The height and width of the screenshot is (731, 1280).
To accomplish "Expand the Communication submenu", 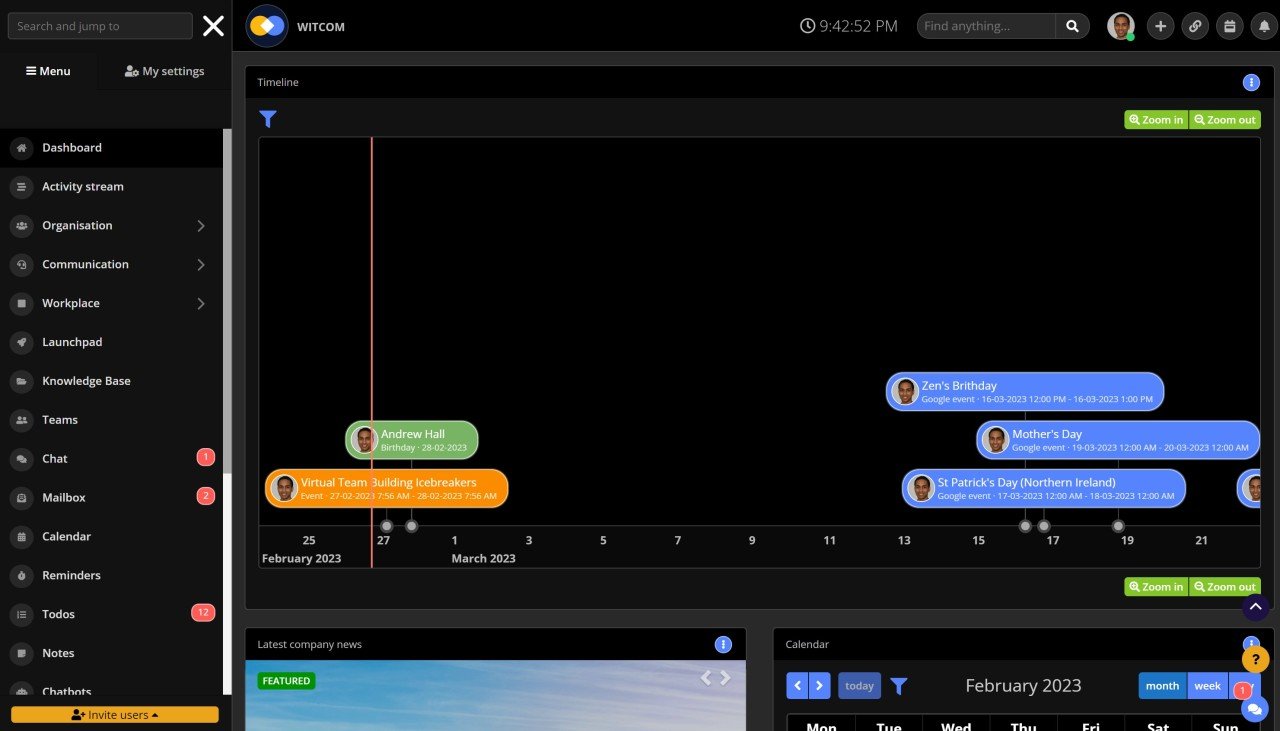I will [x=200, y=265].
